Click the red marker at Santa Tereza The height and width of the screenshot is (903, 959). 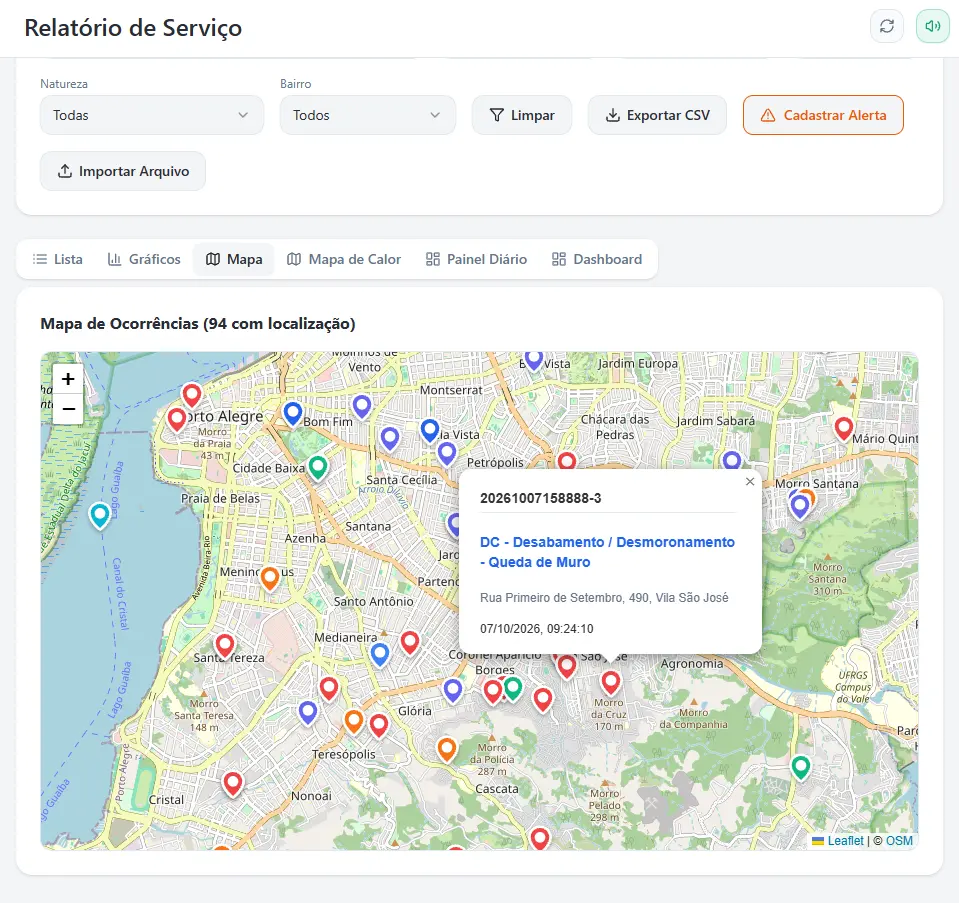(x=224, y=645)
